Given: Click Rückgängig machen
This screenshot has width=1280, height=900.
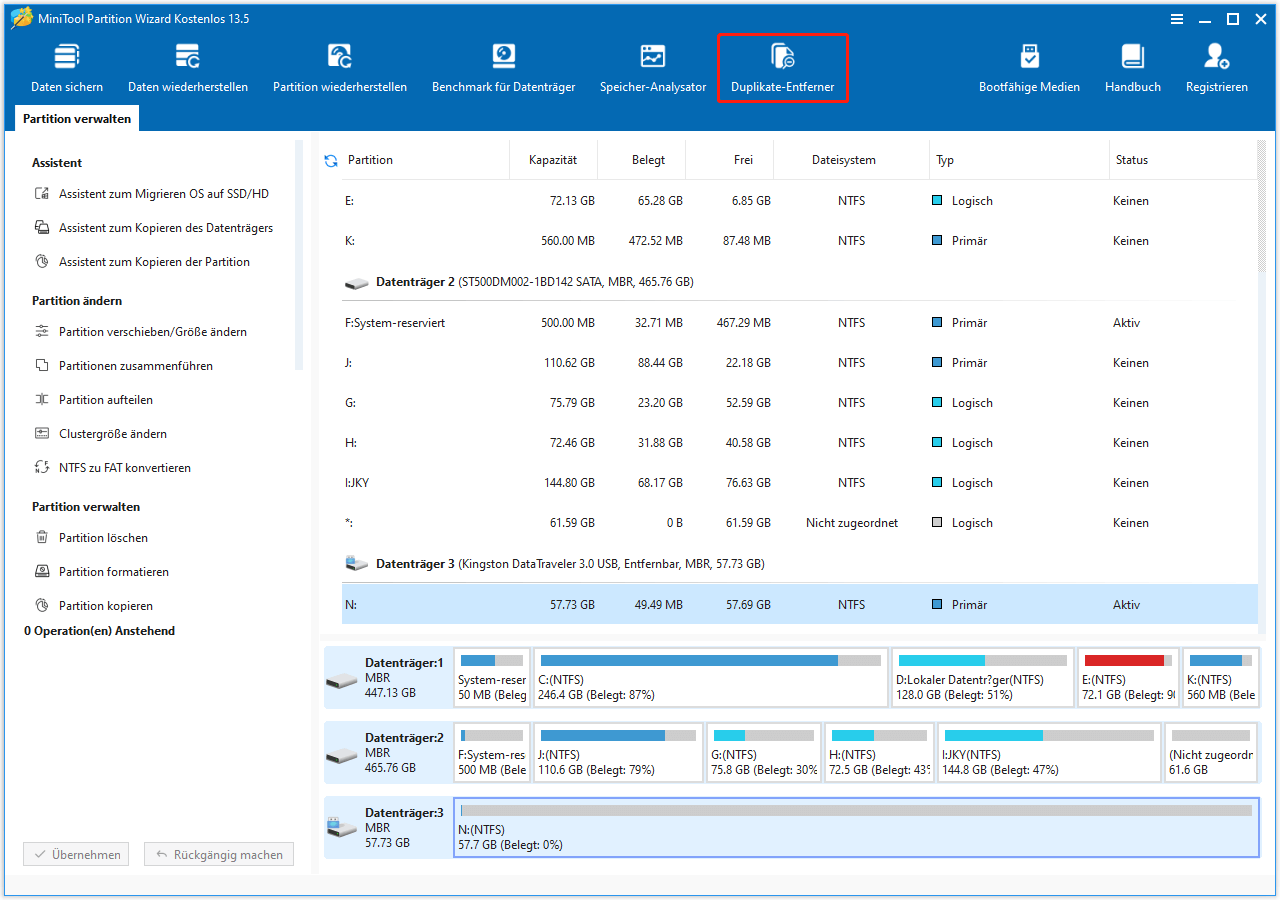Looking at the screenshot, I should click(218, 853).
